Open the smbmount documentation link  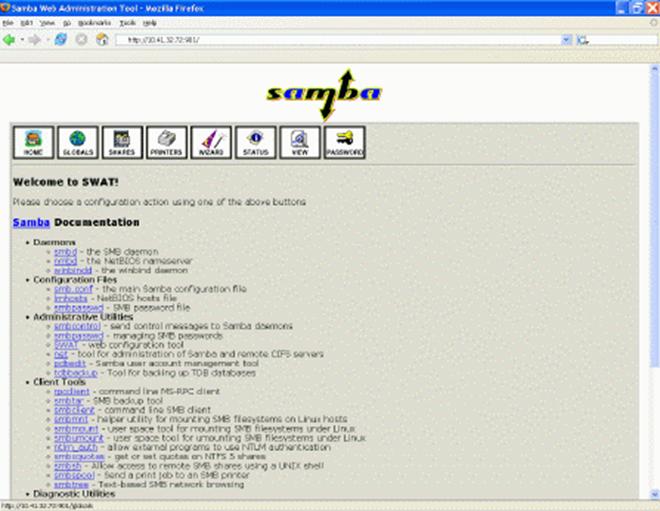click(76, 428)
